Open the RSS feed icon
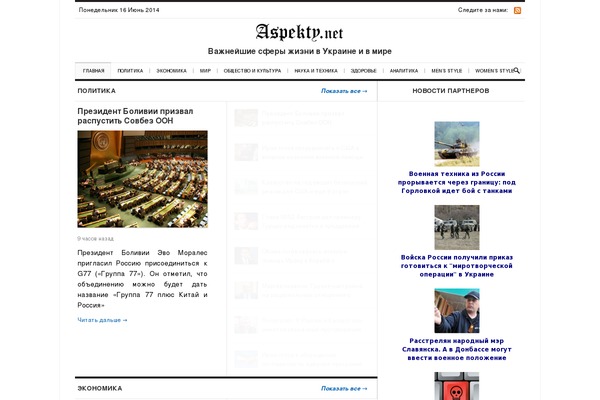Viewport: 600px width, 400px height. (x=517, y=10)
